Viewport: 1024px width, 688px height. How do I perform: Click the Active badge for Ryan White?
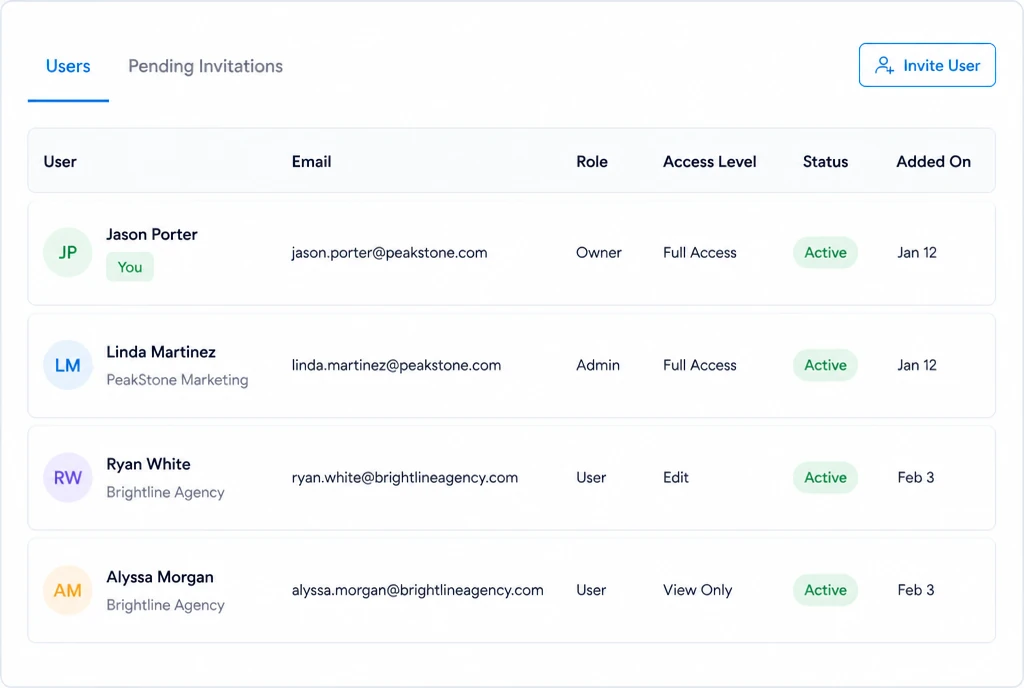coord(825,477)
